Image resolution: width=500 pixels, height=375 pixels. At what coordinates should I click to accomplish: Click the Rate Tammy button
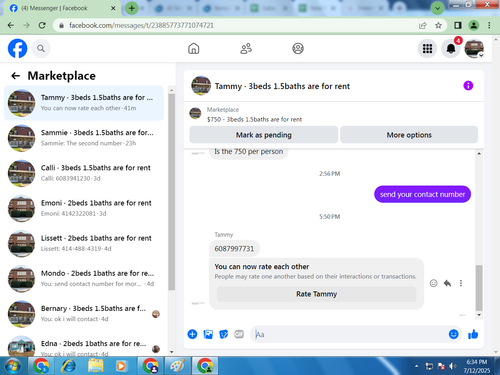click(316, 294)
